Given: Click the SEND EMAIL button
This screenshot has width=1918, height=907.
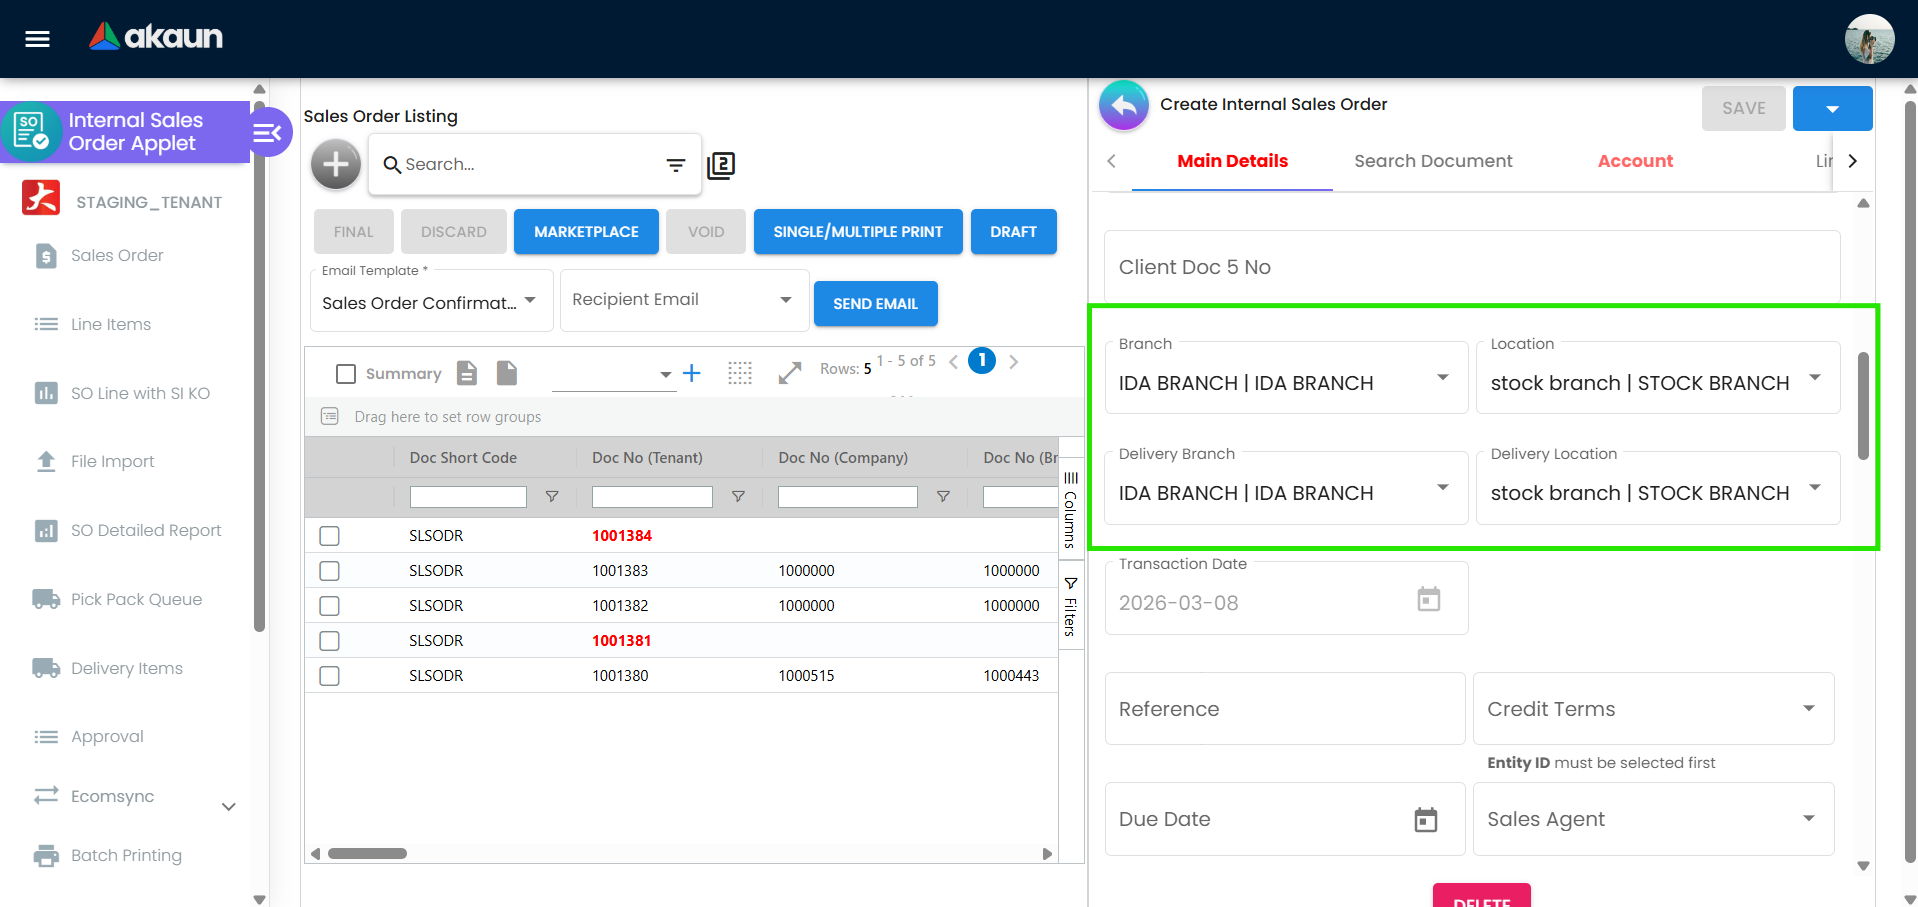Looking at the screenshot, I should click(875, 304).
